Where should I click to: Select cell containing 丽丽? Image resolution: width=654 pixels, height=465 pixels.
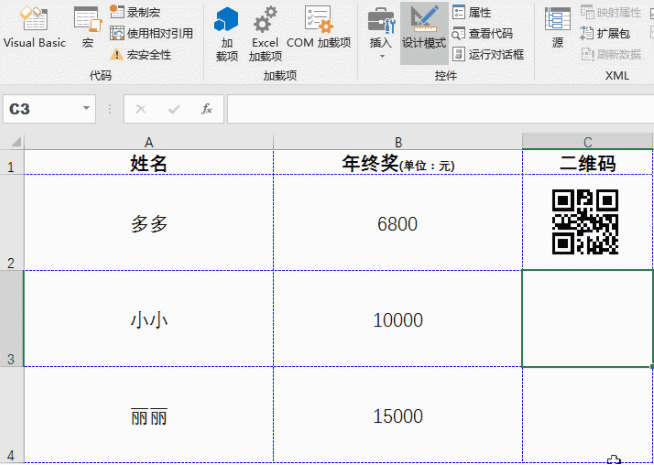click(x=149, y=415)
